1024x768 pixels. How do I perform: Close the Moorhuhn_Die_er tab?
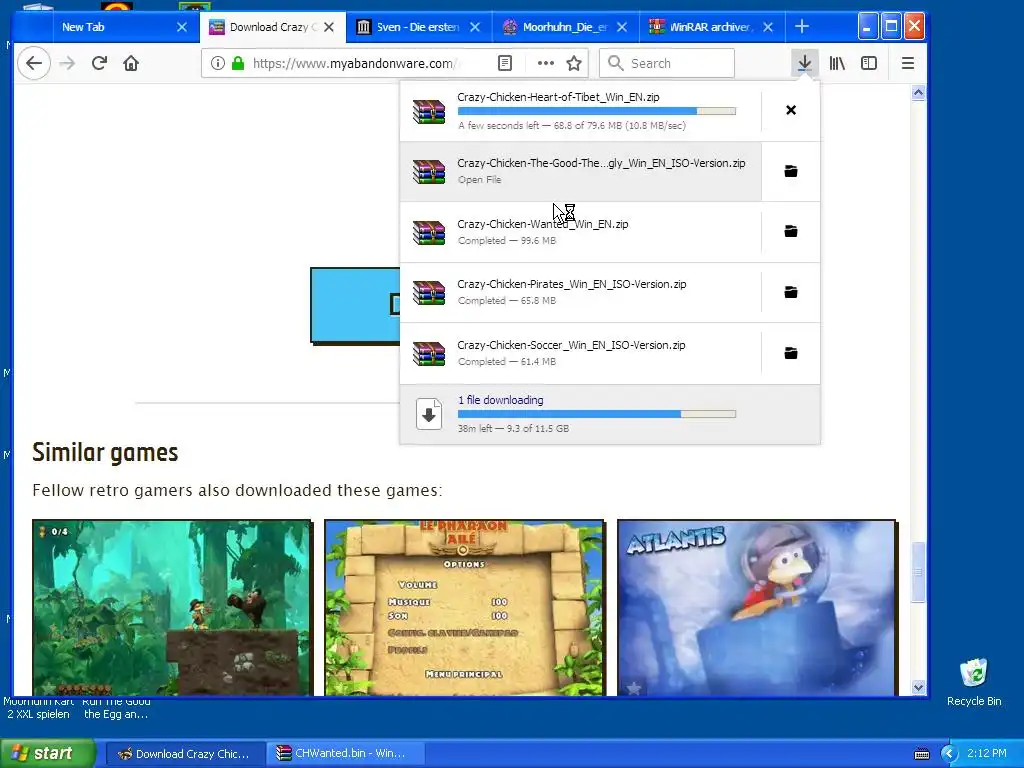622,27
